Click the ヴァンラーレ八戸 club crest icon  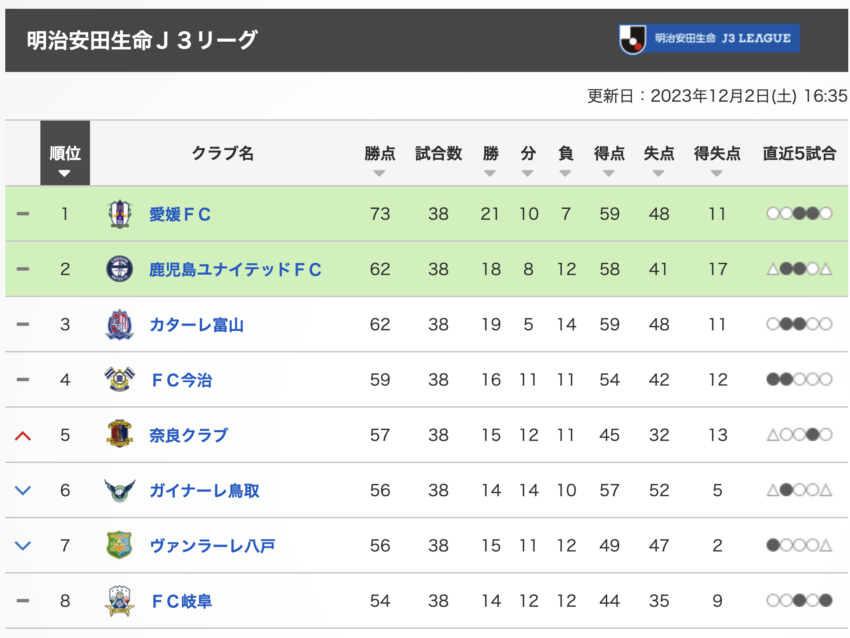tap(119, 545)
